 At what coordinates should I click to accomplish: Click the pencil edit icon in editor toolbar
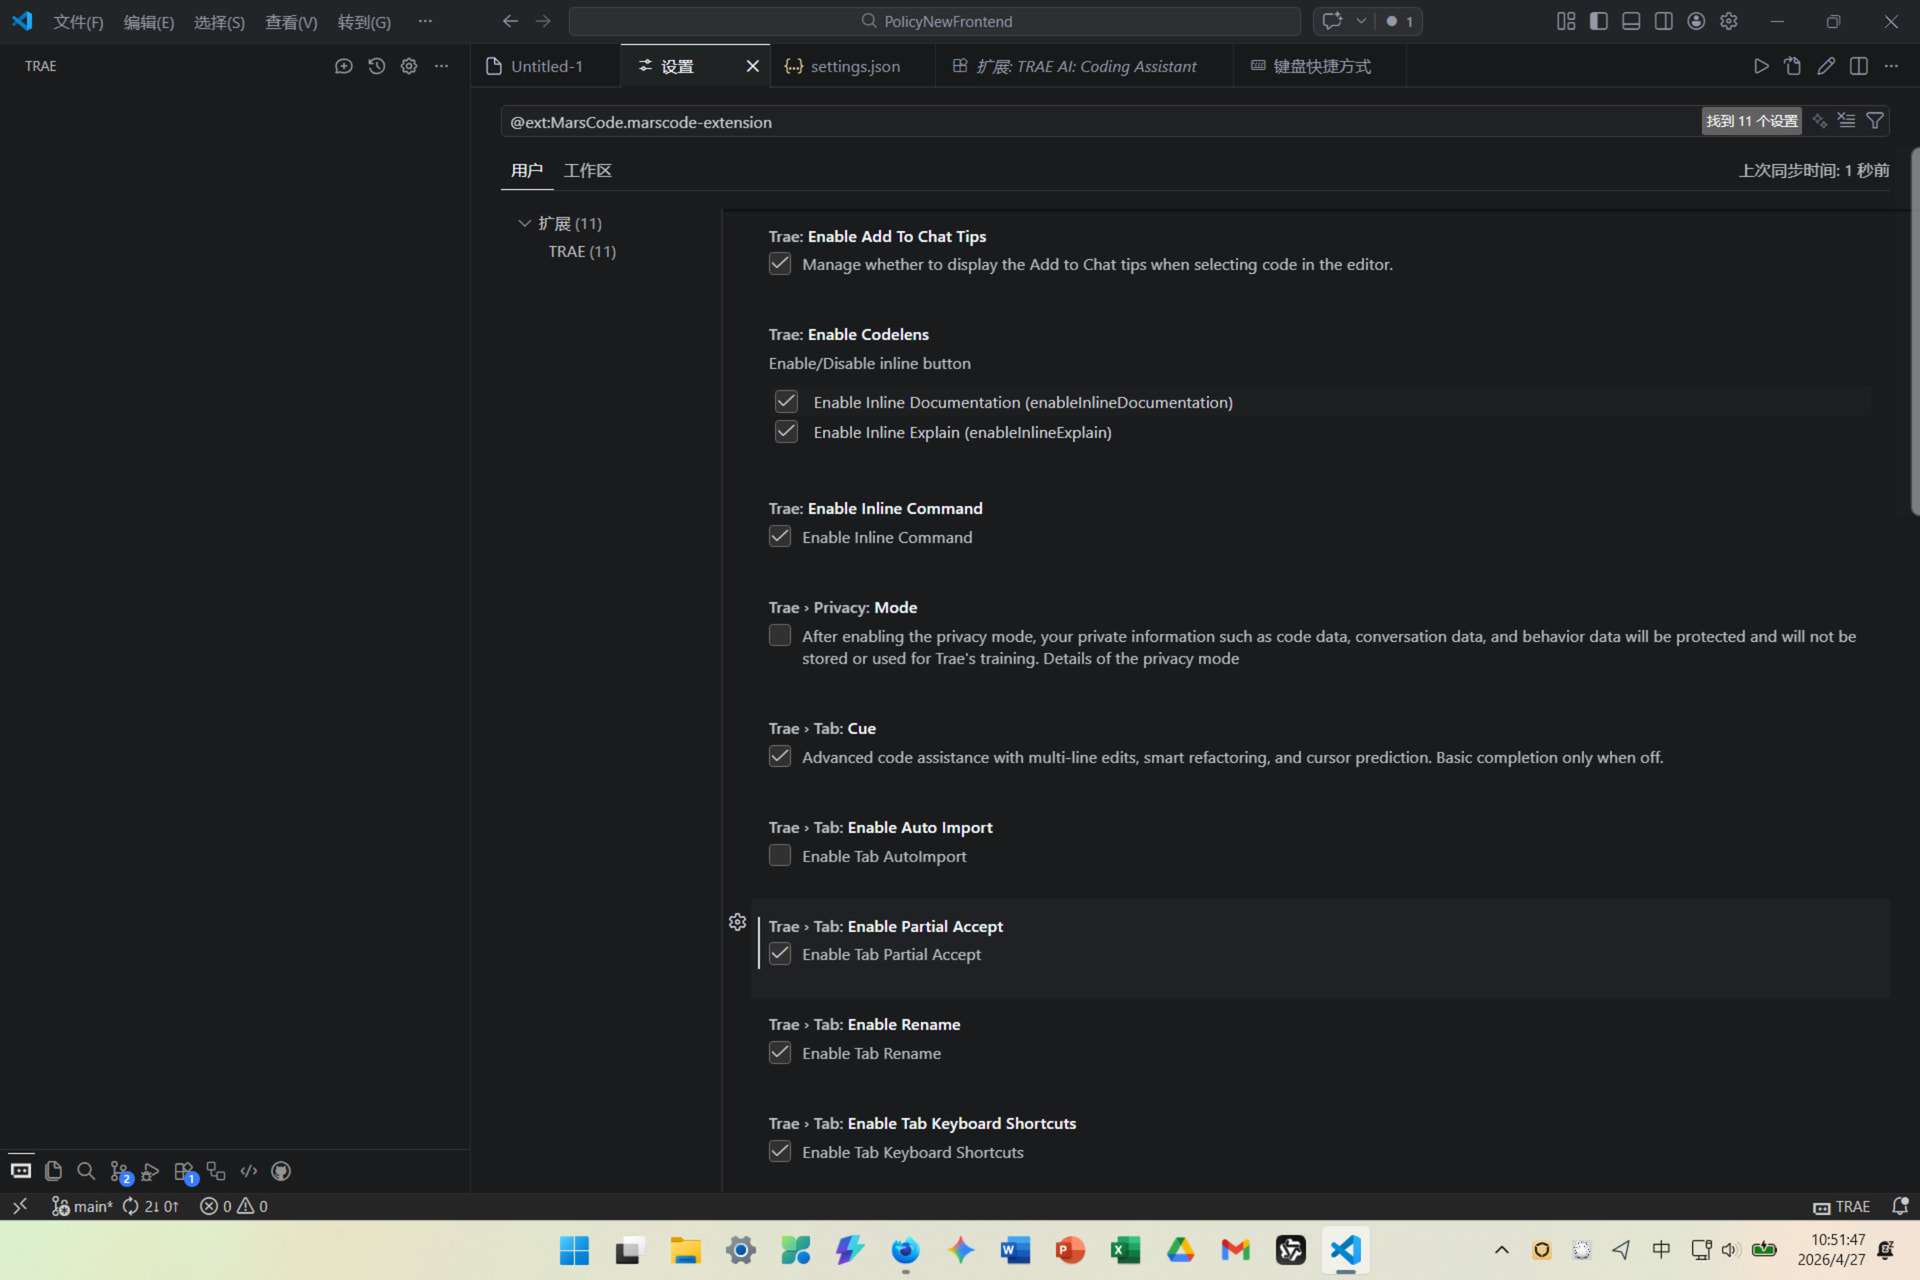tap(1826, 66)
